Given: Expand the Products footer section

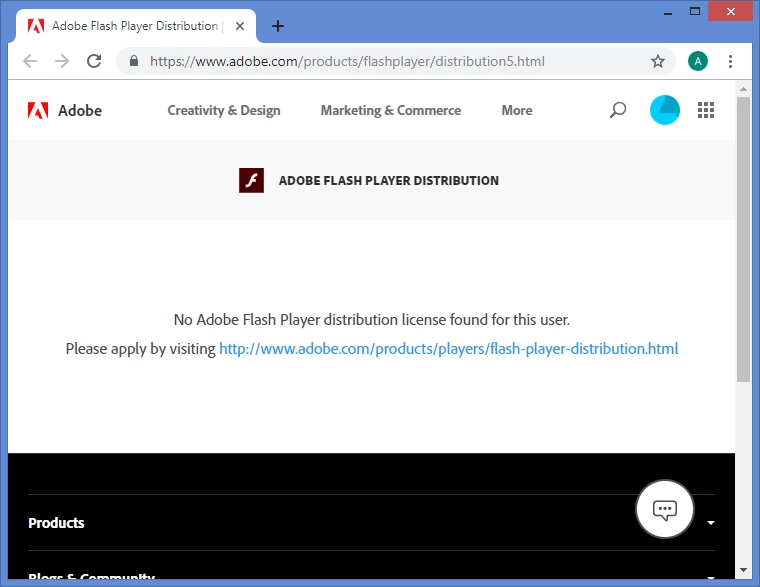Looking at the screenshot, I should pyautogui.click(x=711, y=523).
